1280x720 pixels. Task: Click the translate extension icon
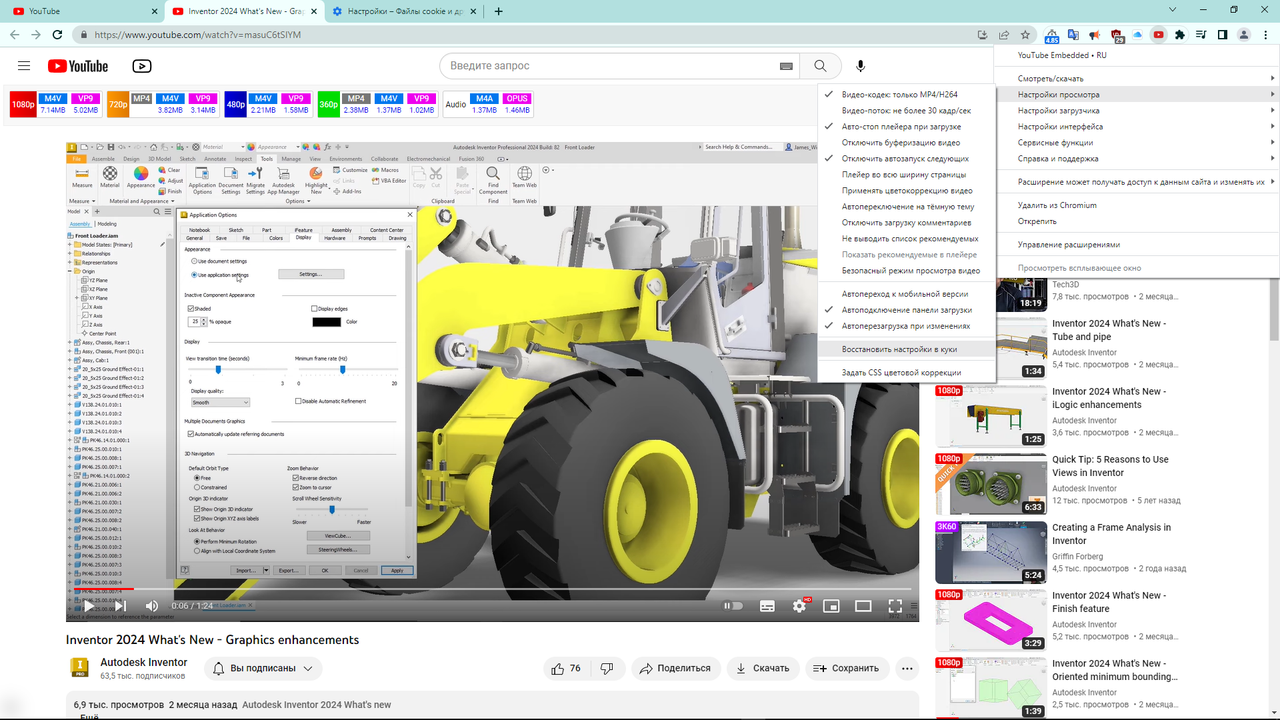click(x=1073, y=35)
